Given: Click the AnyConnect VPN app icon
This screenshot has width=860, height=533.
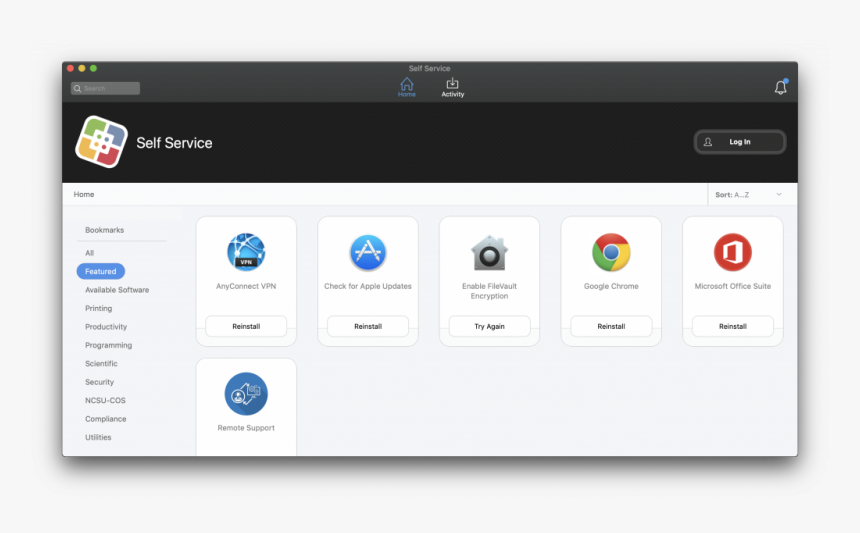Looking at the screenshot, I should pos(246,252).
